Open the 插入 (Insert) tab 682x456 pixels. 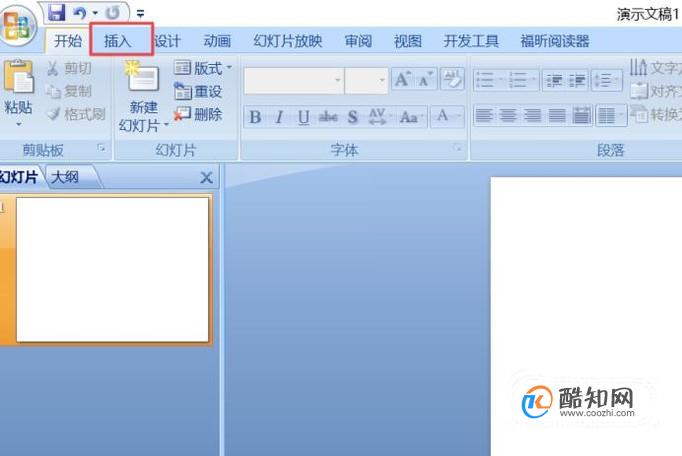pos(117,41)
